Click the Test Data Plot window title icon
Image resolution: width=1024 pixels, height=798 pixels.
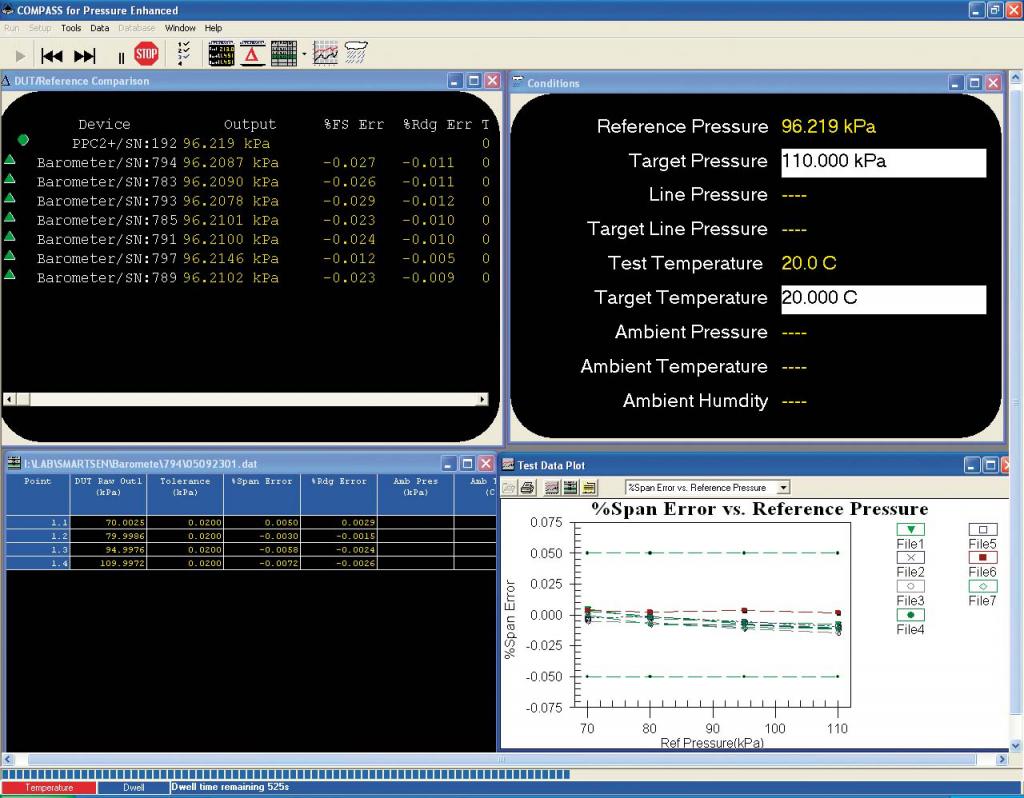[508, 464]
